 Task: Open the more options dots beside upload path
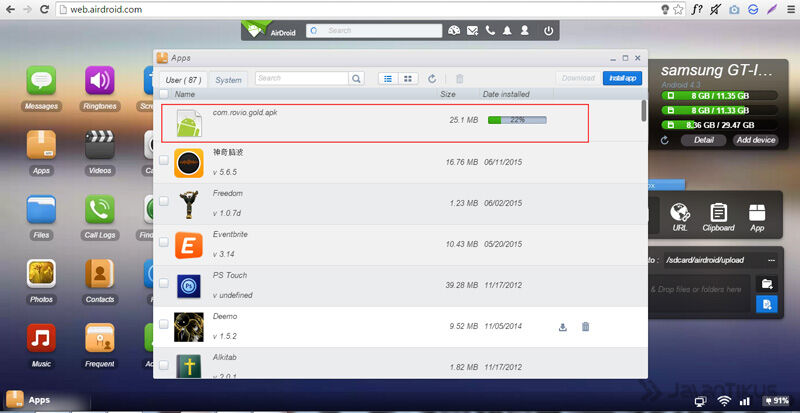[771, 260]
